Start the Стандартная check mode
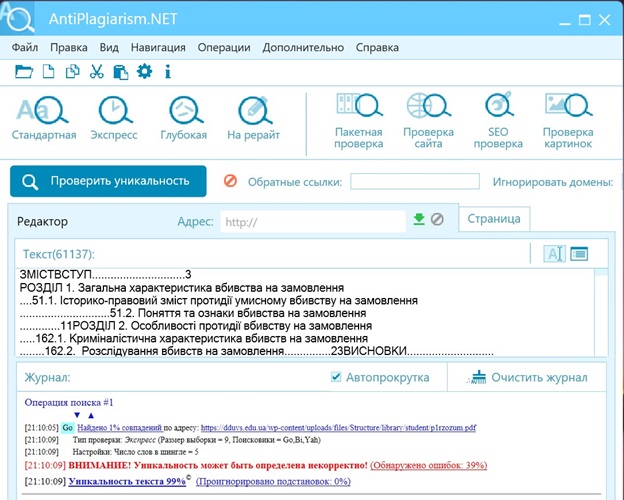Viewport: 624px width, 500px height. tap(44, 119)
